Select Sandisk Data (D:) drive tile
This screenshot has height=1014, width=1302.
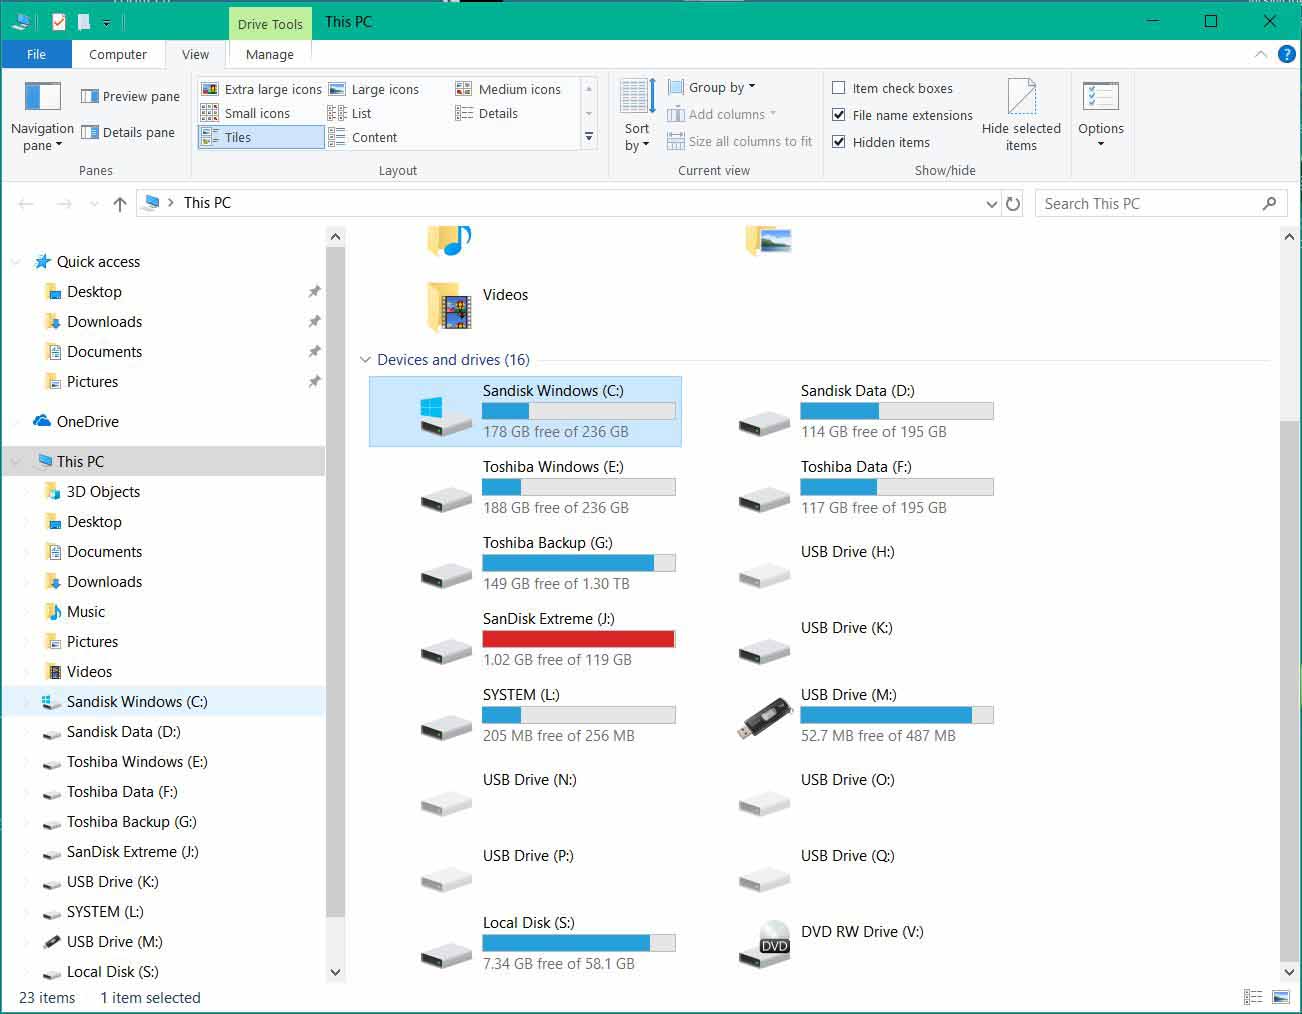(843, 411)
